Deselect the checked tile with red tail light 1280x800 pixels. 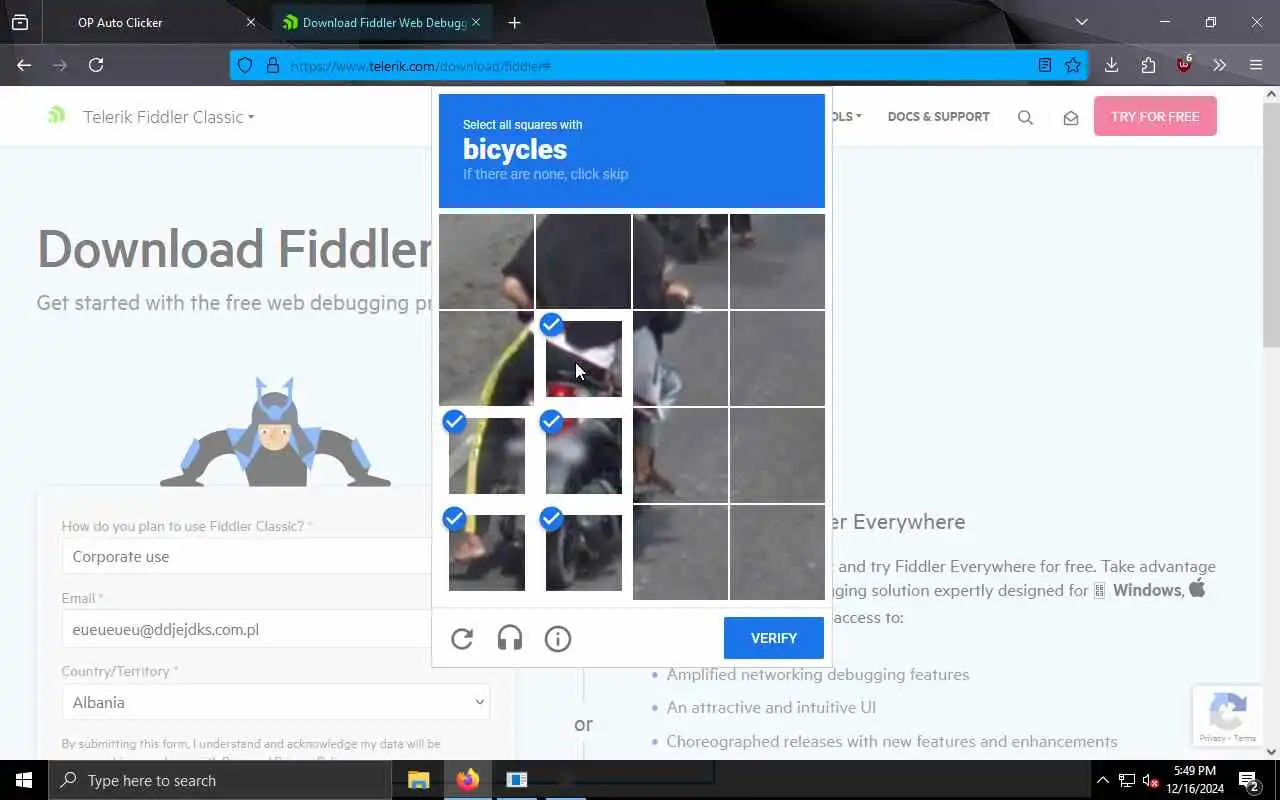click(x=584, y=455)
